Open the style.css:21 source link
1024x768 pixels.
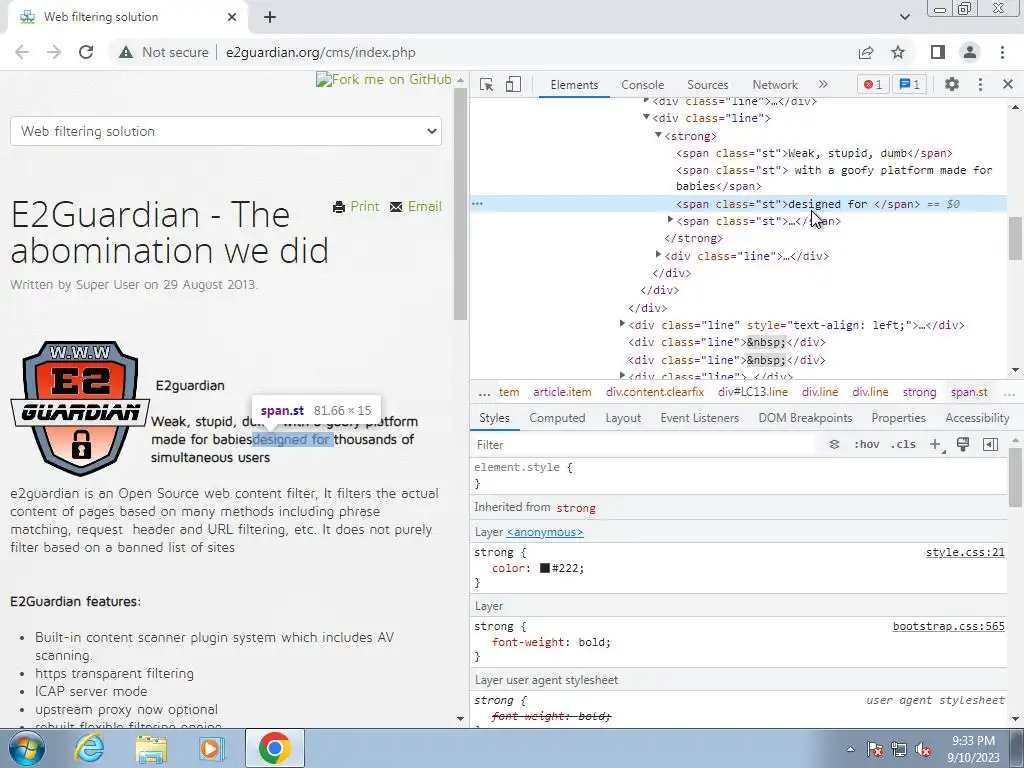(x=965, y=552)
